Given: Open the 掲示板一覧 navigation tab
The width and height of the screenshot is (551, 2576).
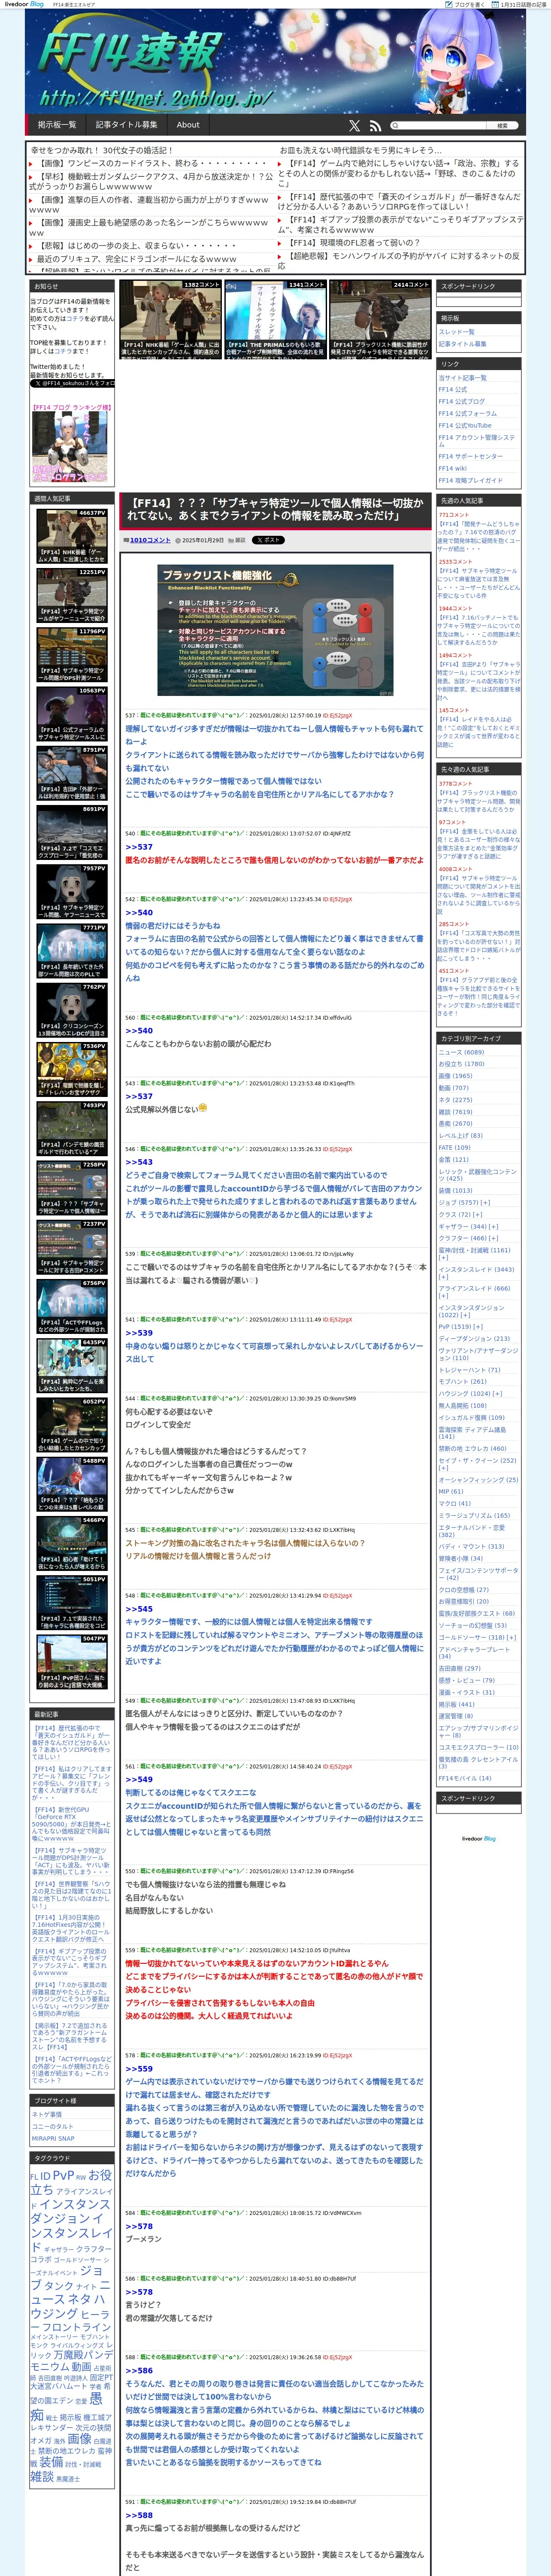Looking at the screenshot, I should [57, 125].
